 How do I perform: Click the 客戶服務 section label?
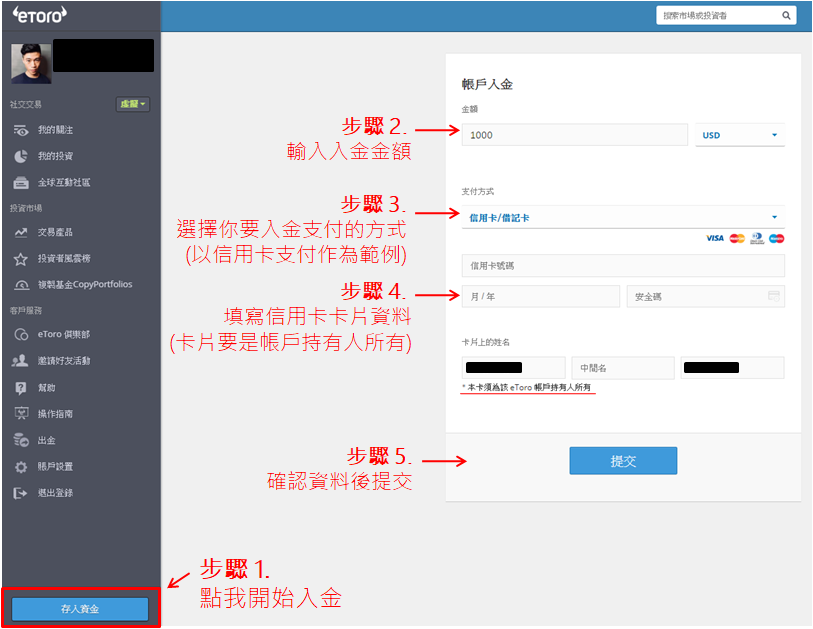click(x=25, y=310)
